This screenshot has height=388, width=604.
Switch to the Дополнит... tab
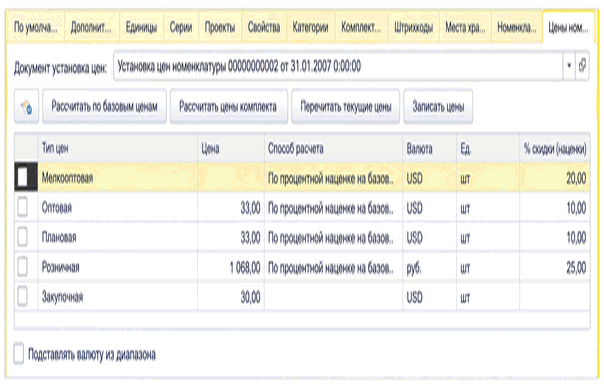[92, 27]
